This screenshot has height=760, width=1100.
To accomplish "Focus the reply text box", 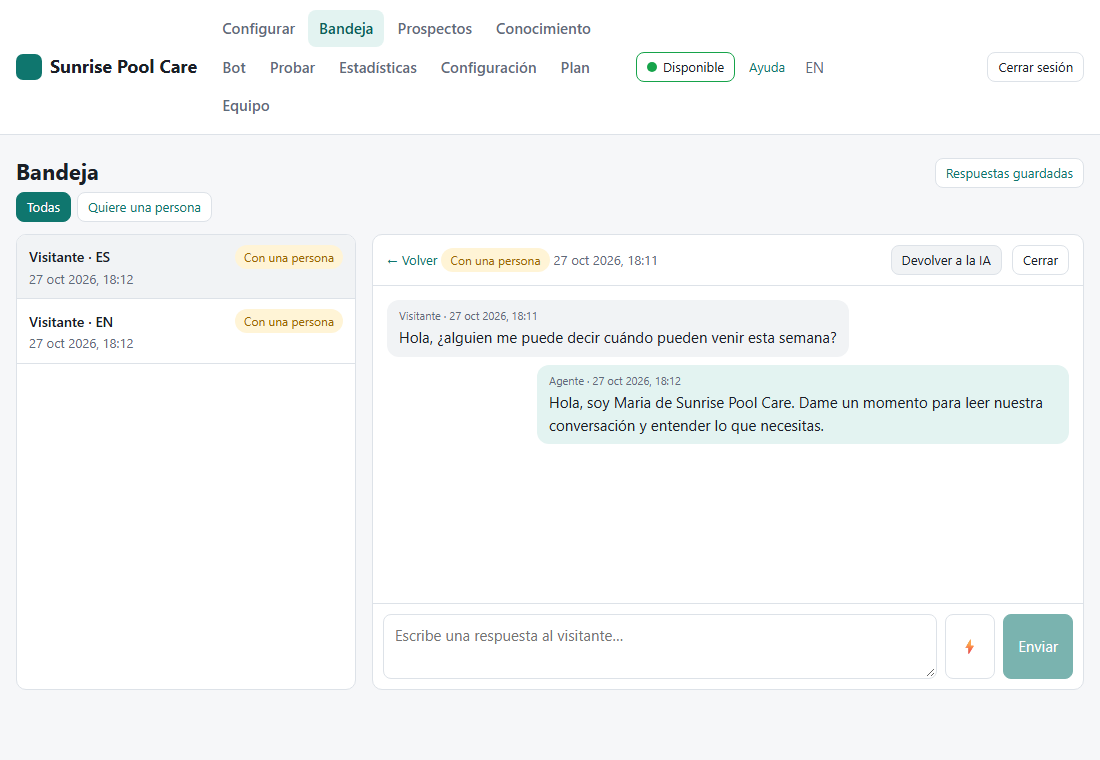I will point(659,646).
